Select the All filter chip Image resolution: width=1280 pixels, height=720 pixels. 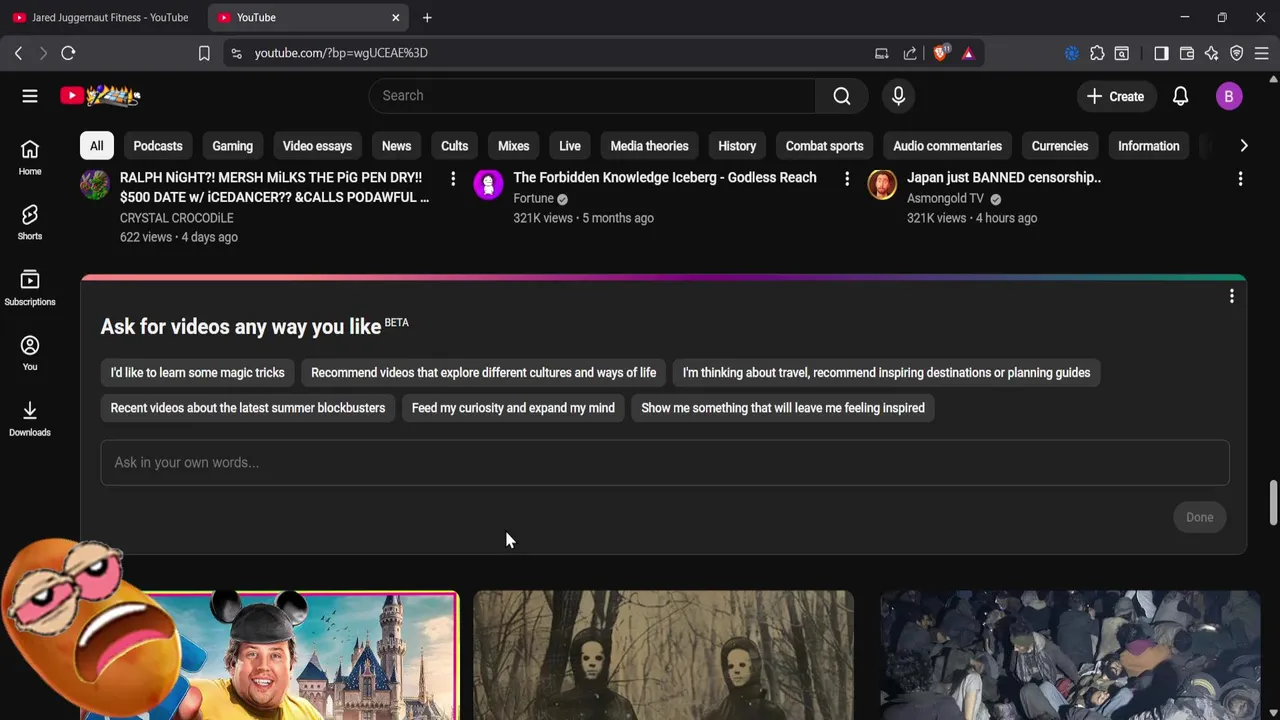[x=96, y=146]
